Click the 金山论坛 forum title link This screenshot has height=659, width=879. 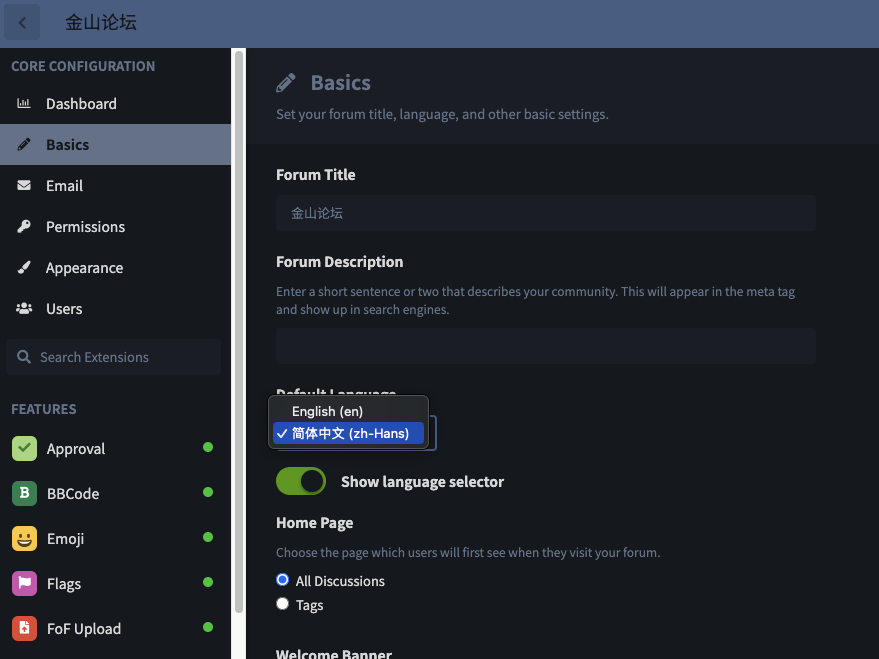tap(101, 23)
